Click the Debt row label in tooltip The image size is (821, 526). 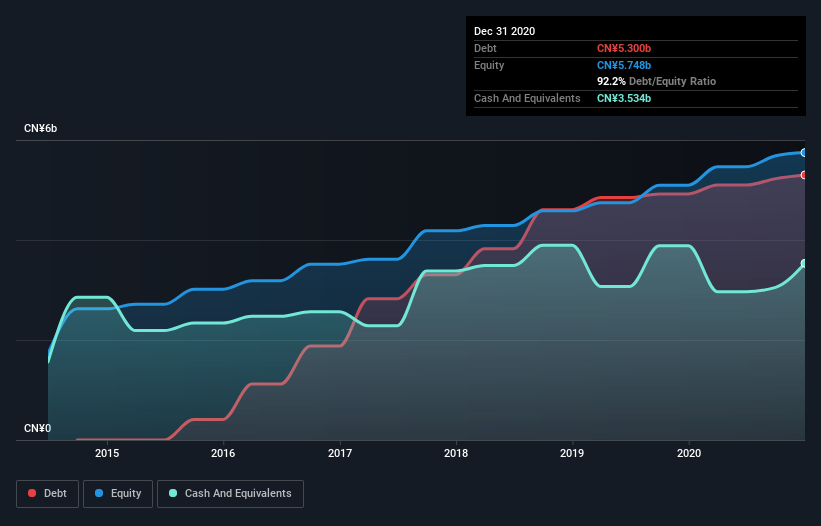click(485, 48)
